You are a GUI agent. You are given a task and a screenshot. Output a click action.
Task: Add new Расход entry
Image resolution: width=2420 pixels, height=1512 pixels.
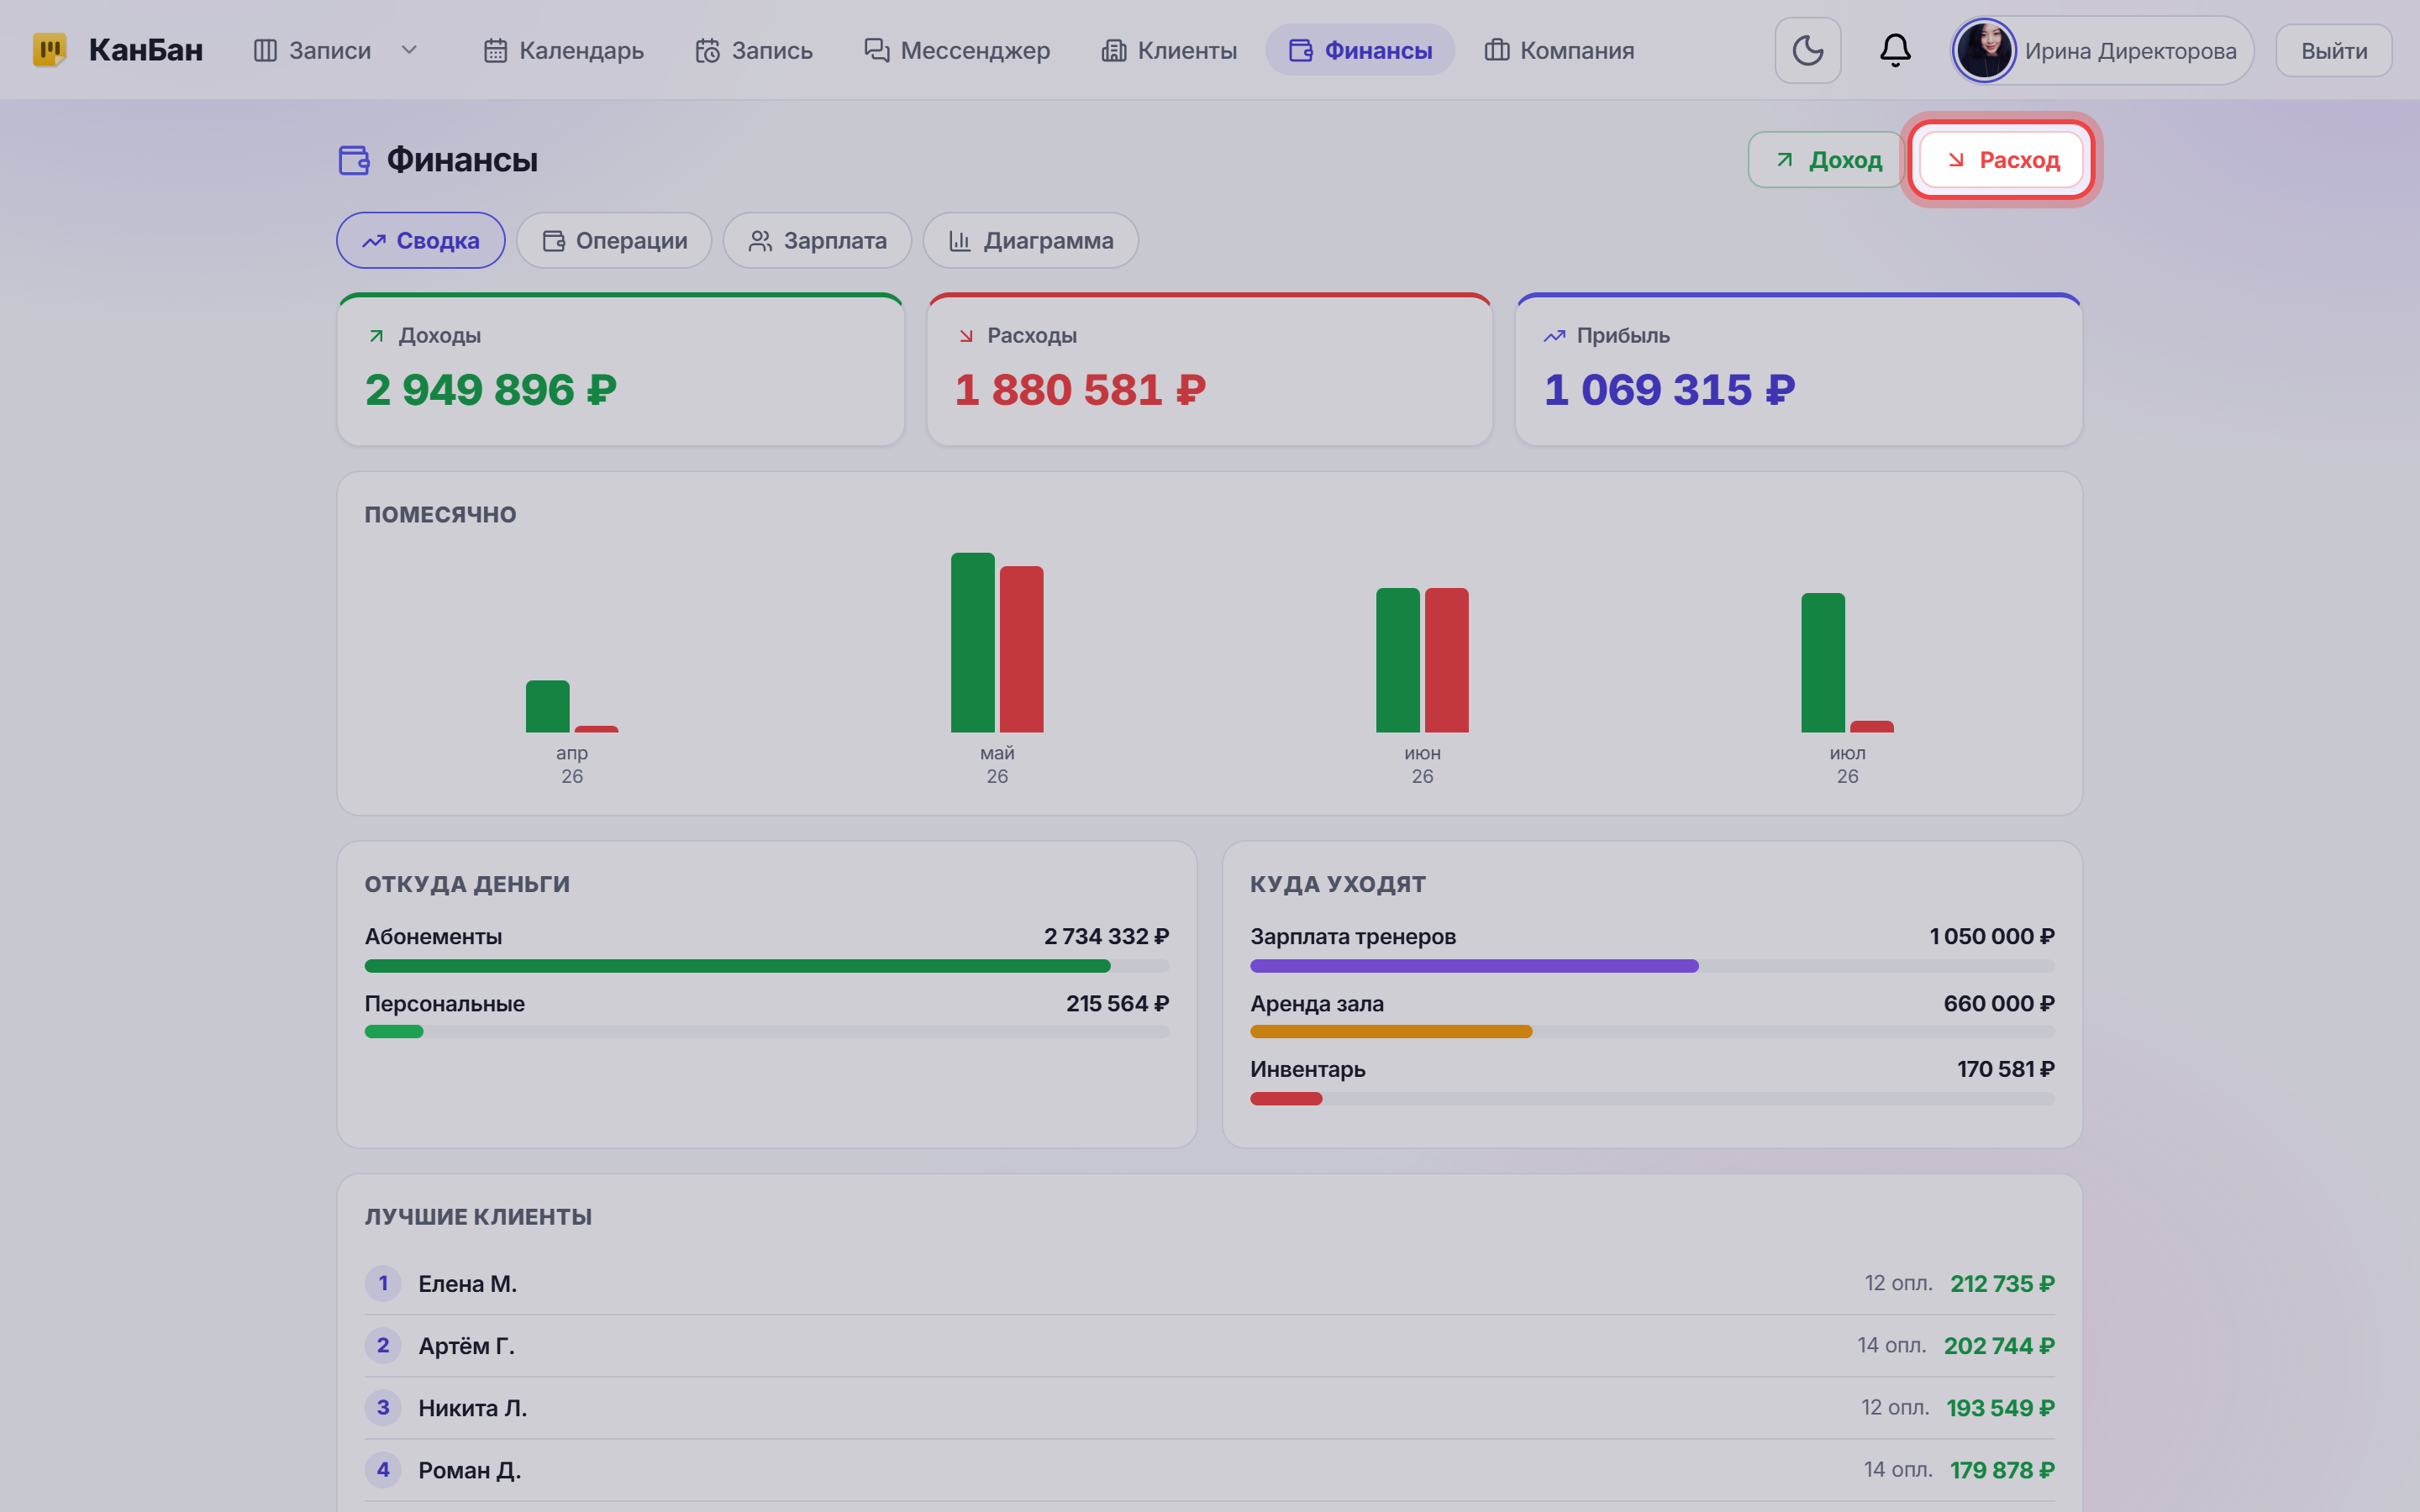(2001, 160)
